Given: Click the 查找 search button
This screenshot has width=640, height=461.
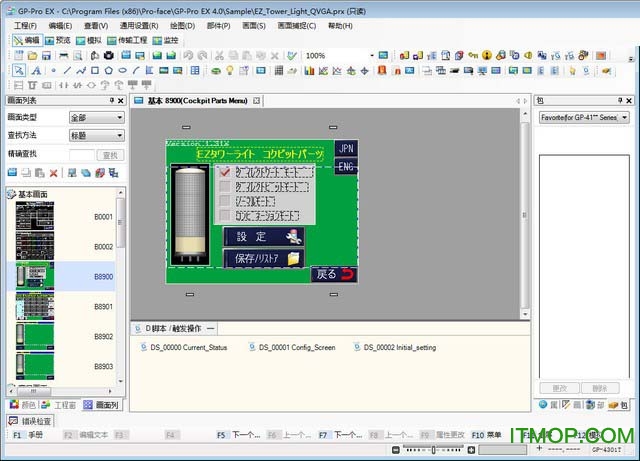Looking at the screenshot, I should tap(110, 155).
